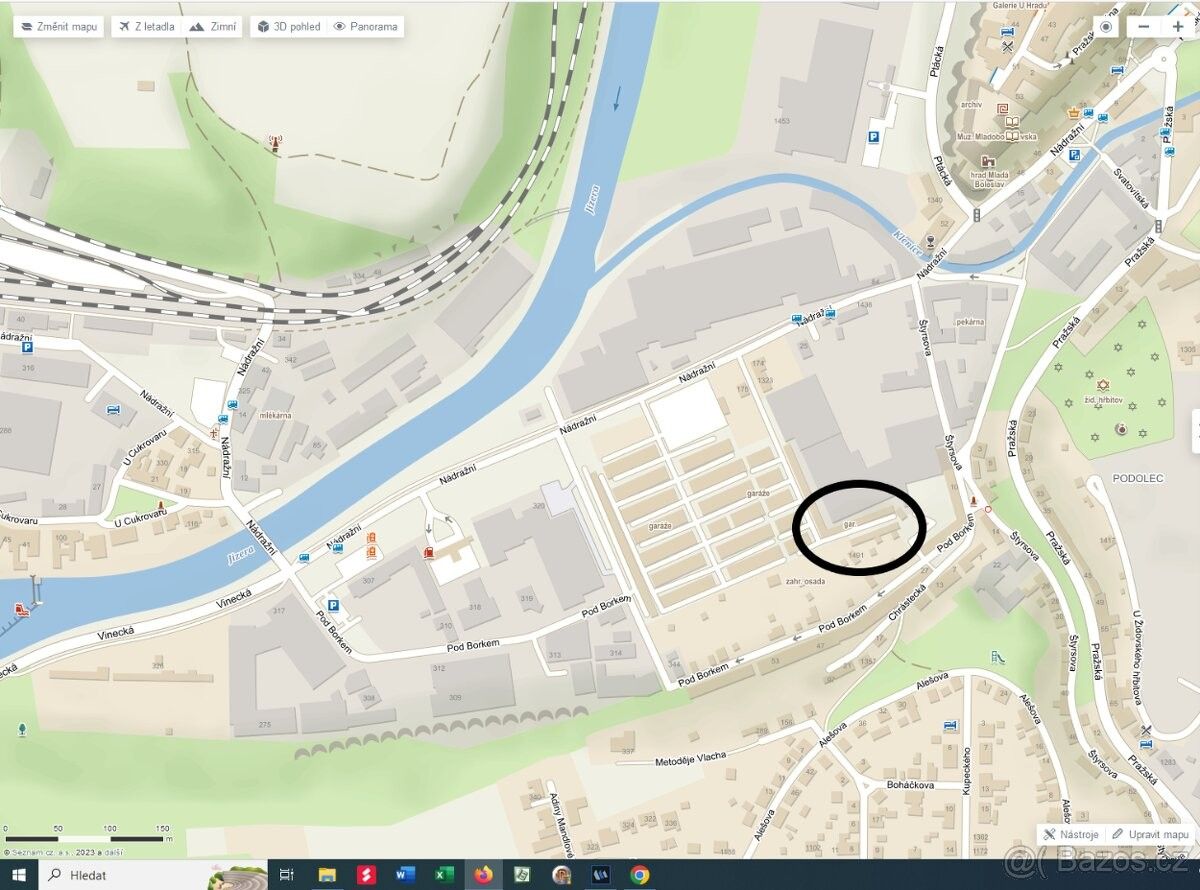Zoom in with the plus button
The width and height of the screenshot is (1200, 890).
[1177, 27]
